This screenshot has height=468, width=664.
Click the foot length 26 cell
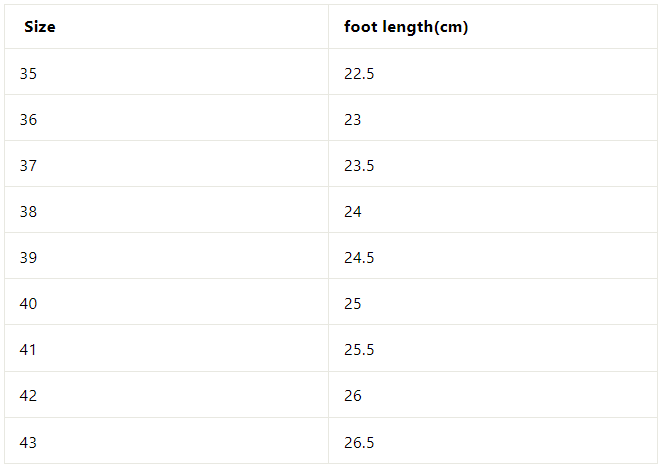click(352, 395)
